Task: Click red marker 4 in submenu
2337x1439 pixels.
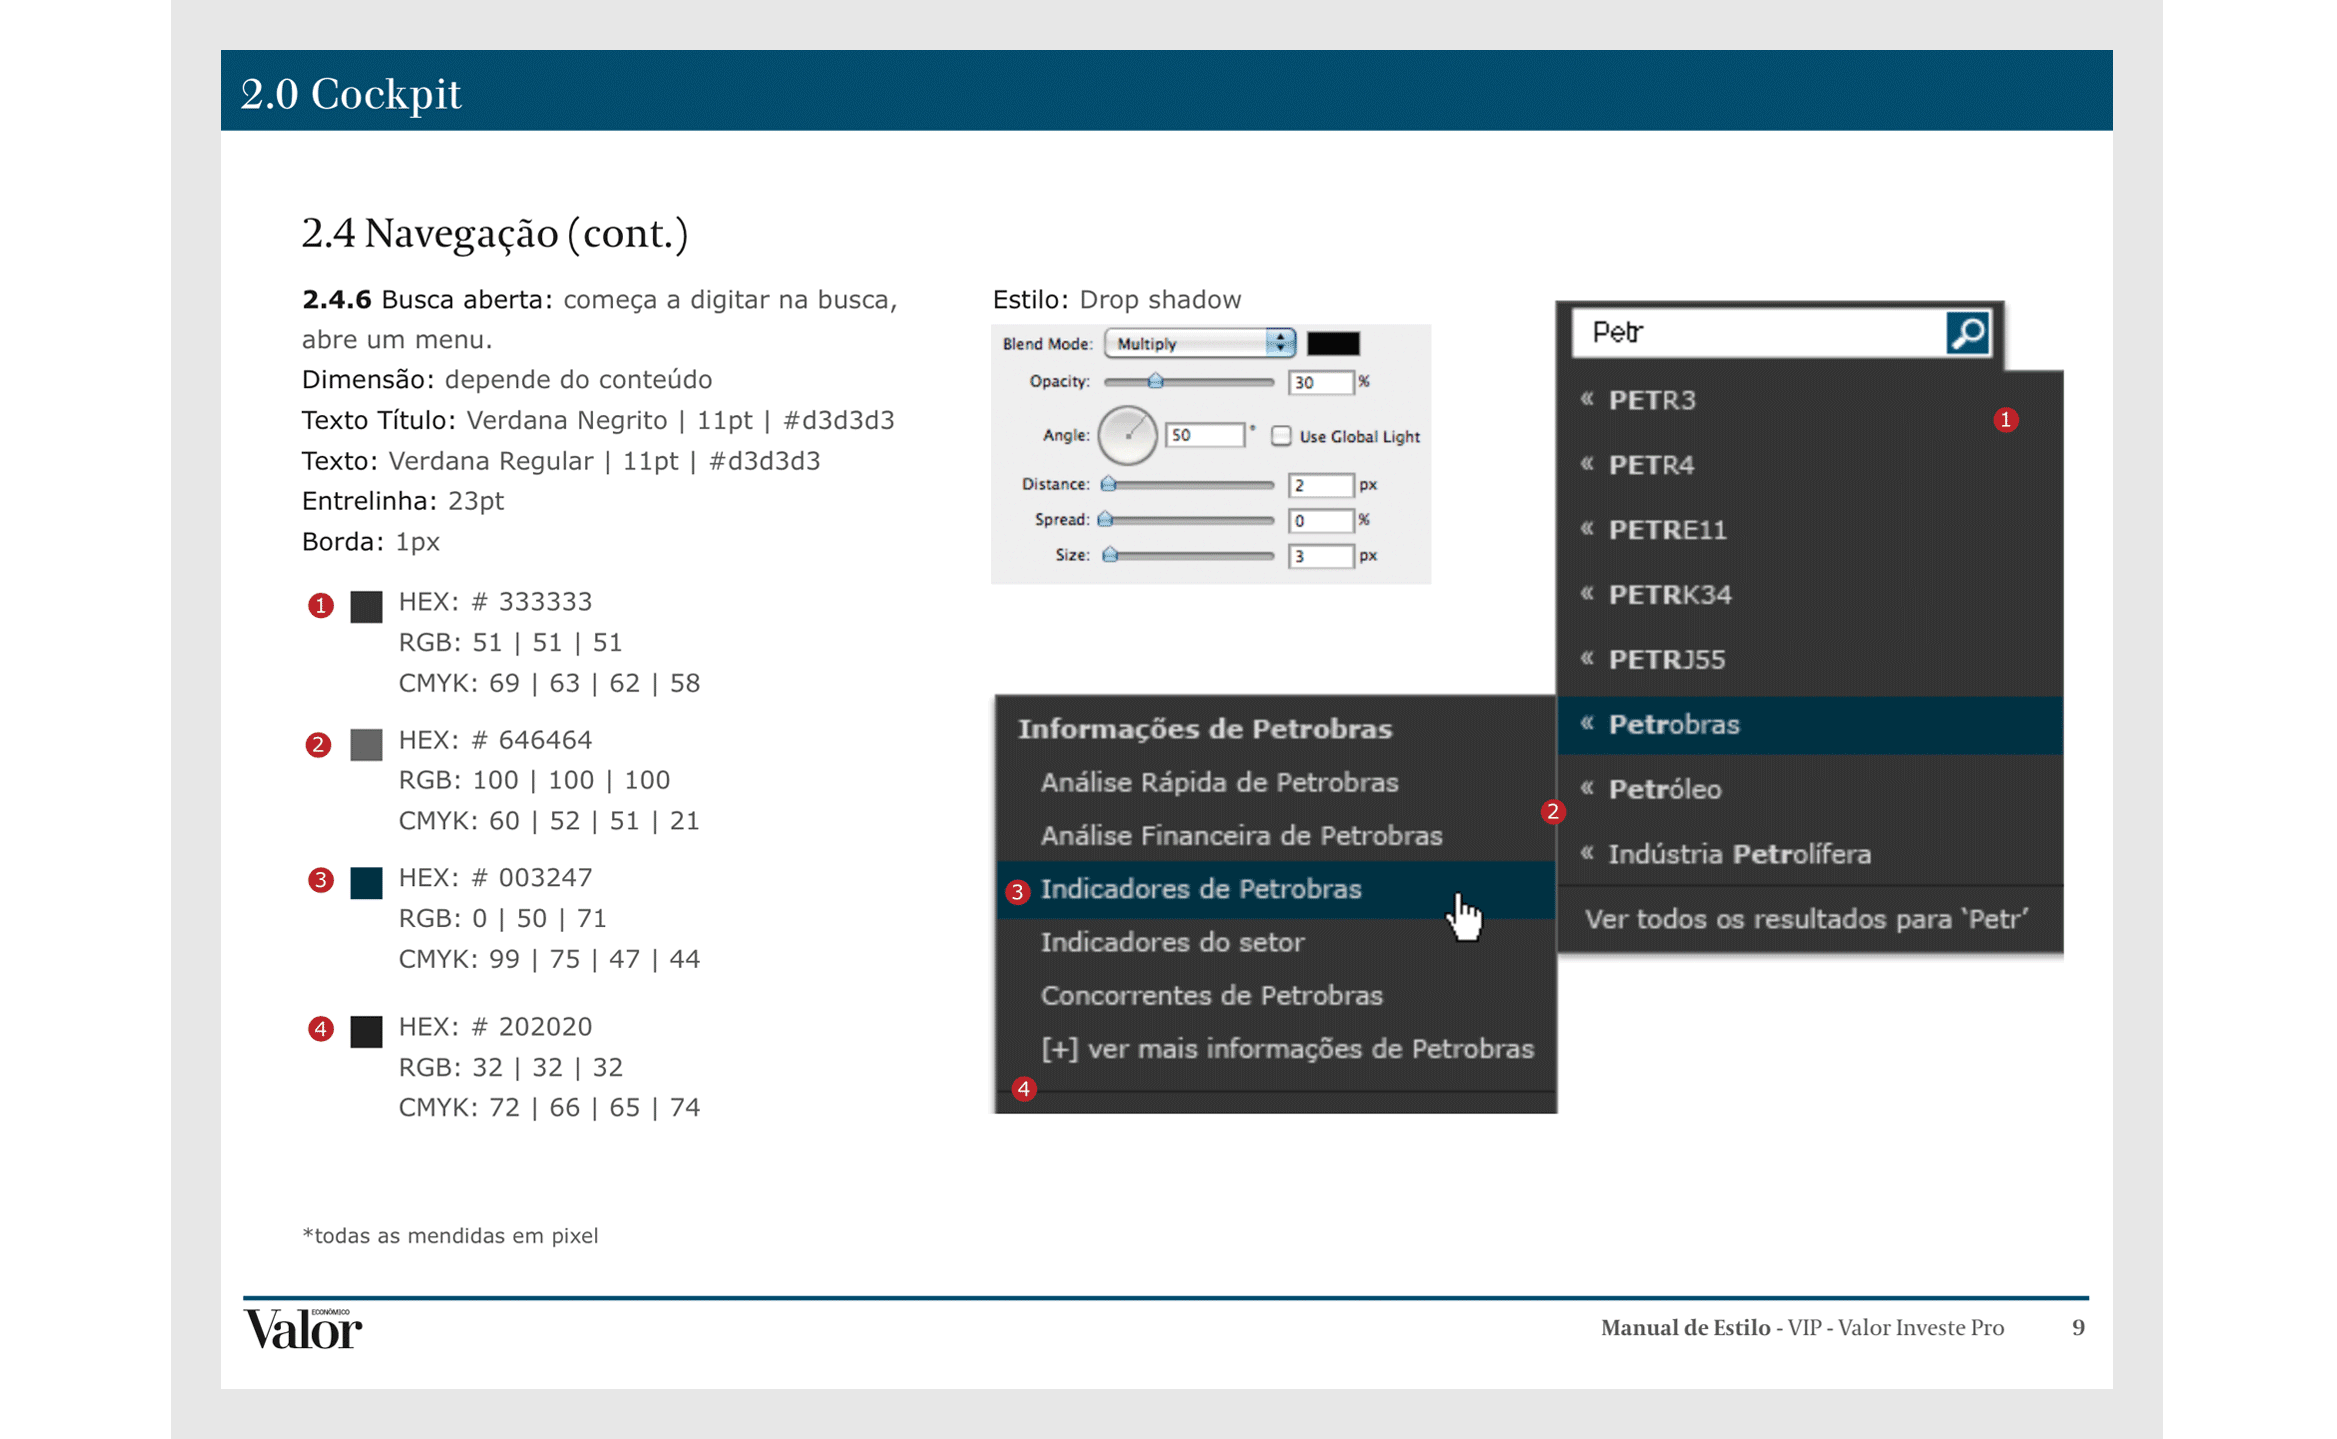Action: (x=1024, y=1088)
